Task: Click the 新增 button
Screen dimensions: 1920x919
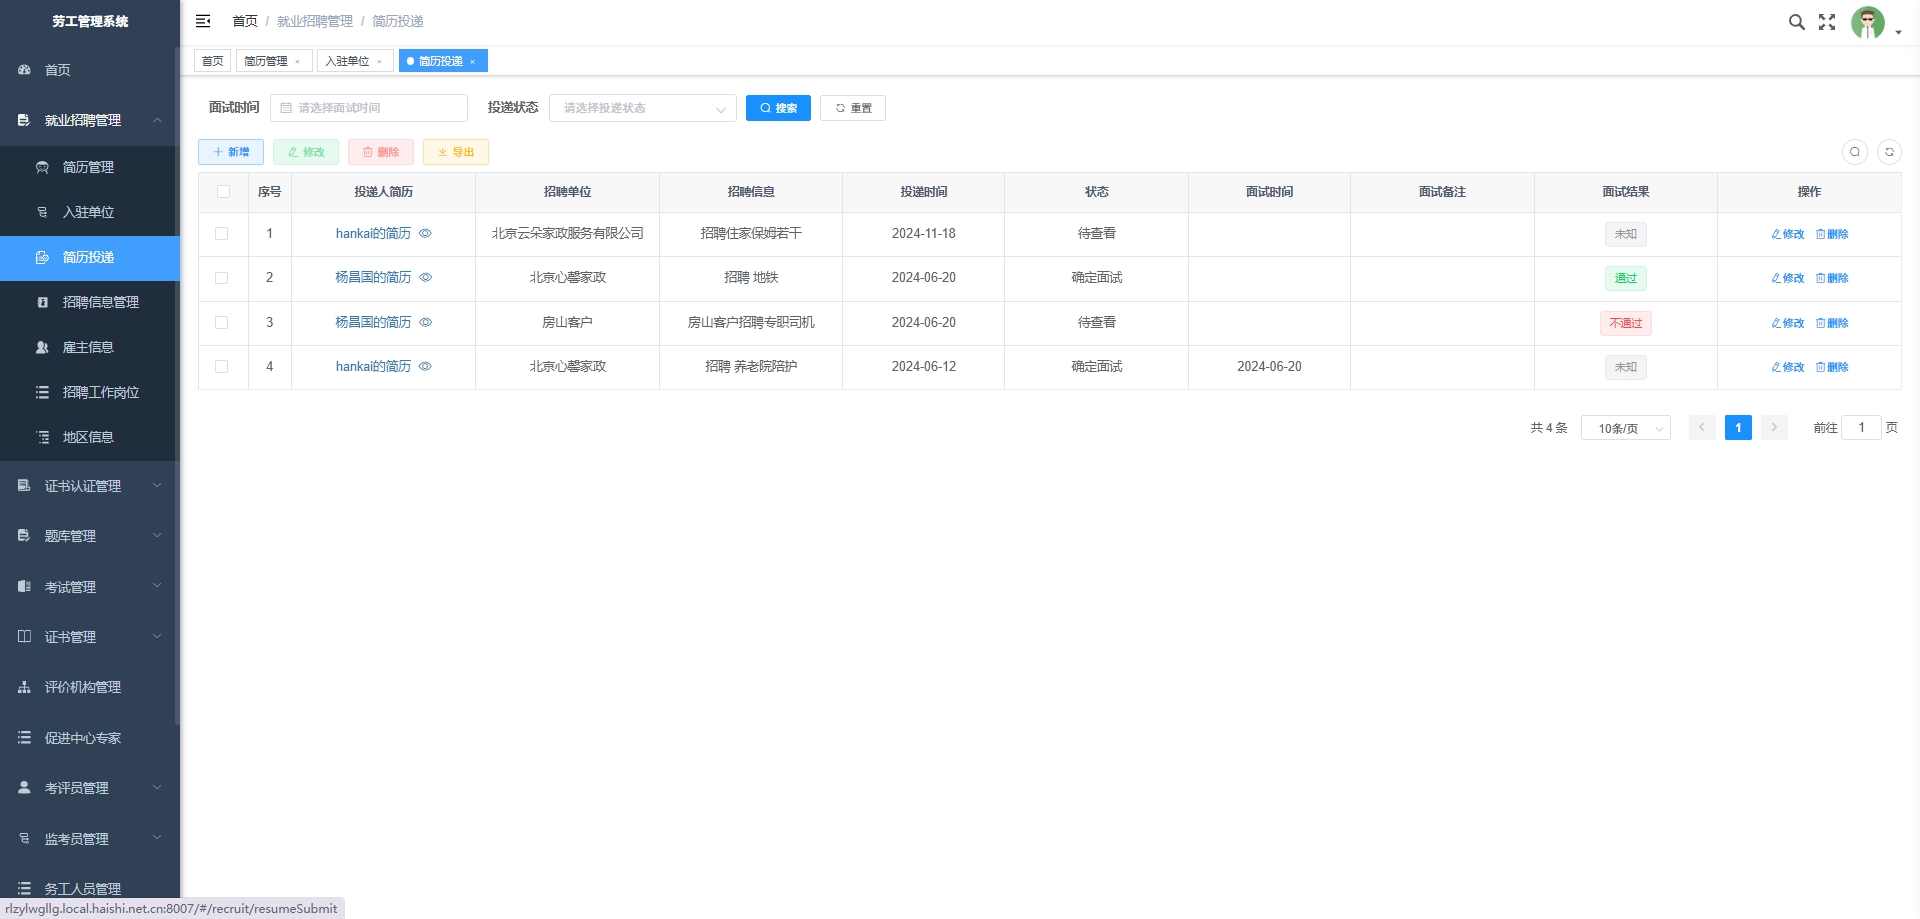Action: [231, 152]
